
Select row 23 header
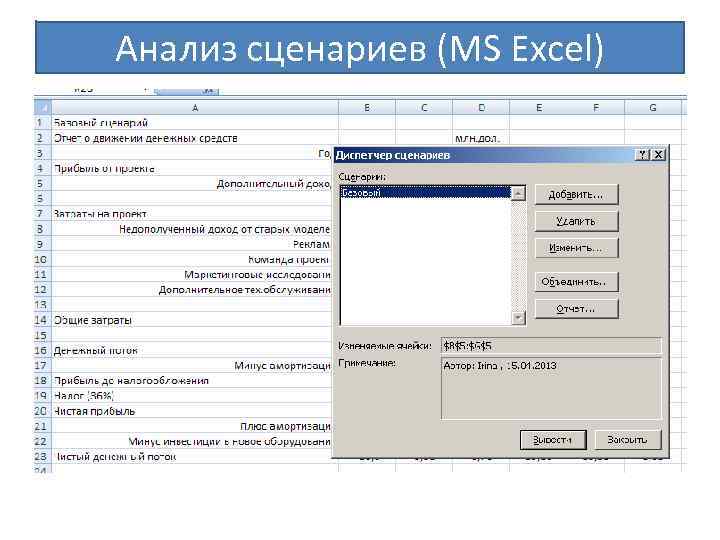pyautogui.click(x=43, y=456)
